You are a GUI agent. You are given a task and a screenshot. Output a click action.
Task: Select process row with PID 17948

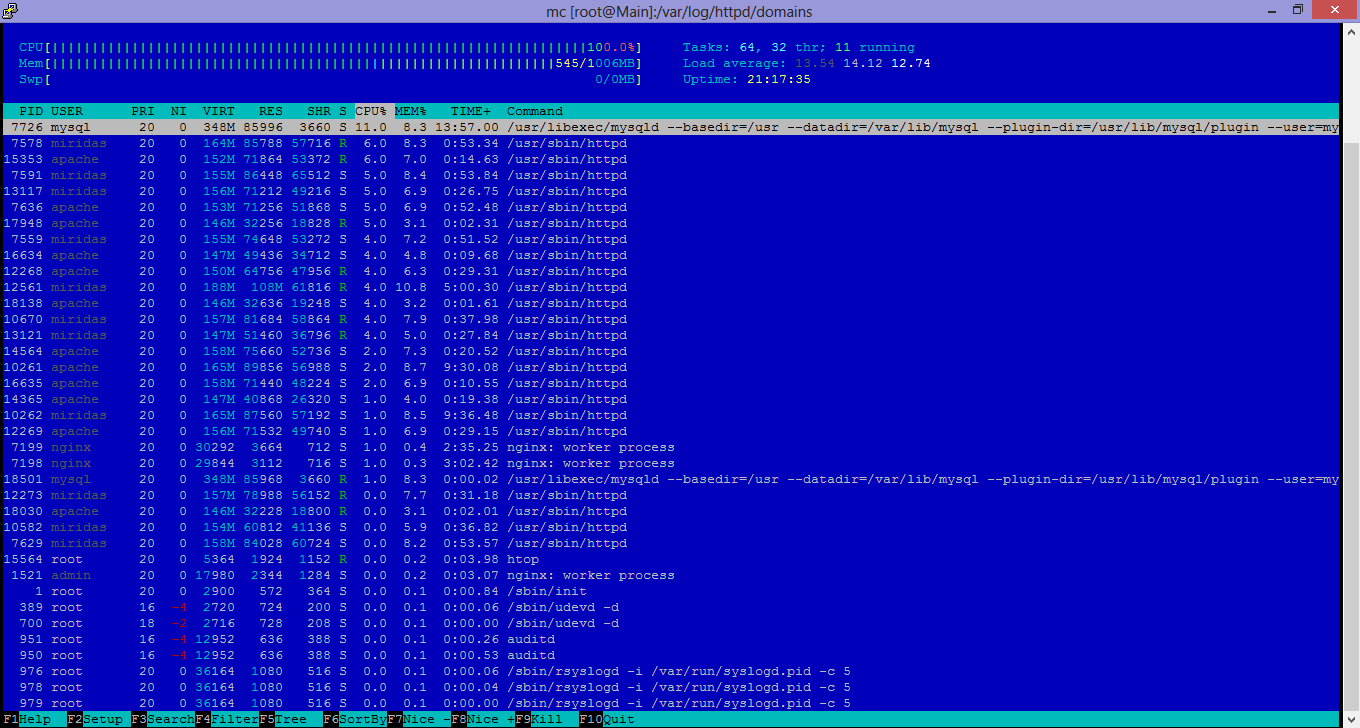tap(670, 223)
